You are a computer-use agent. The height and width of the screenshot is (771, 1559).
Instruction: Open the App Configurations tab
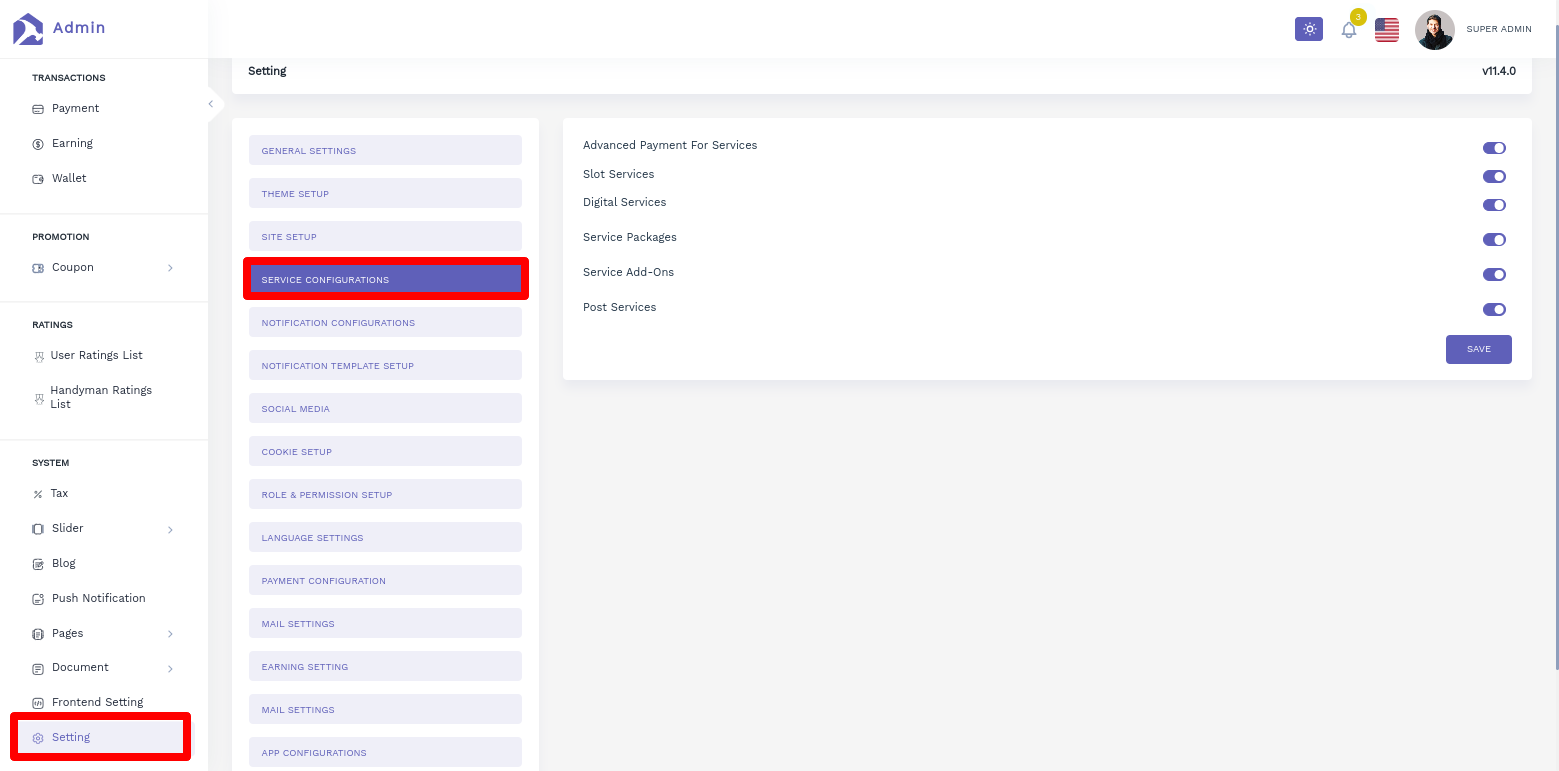click(x=385, y=752)
